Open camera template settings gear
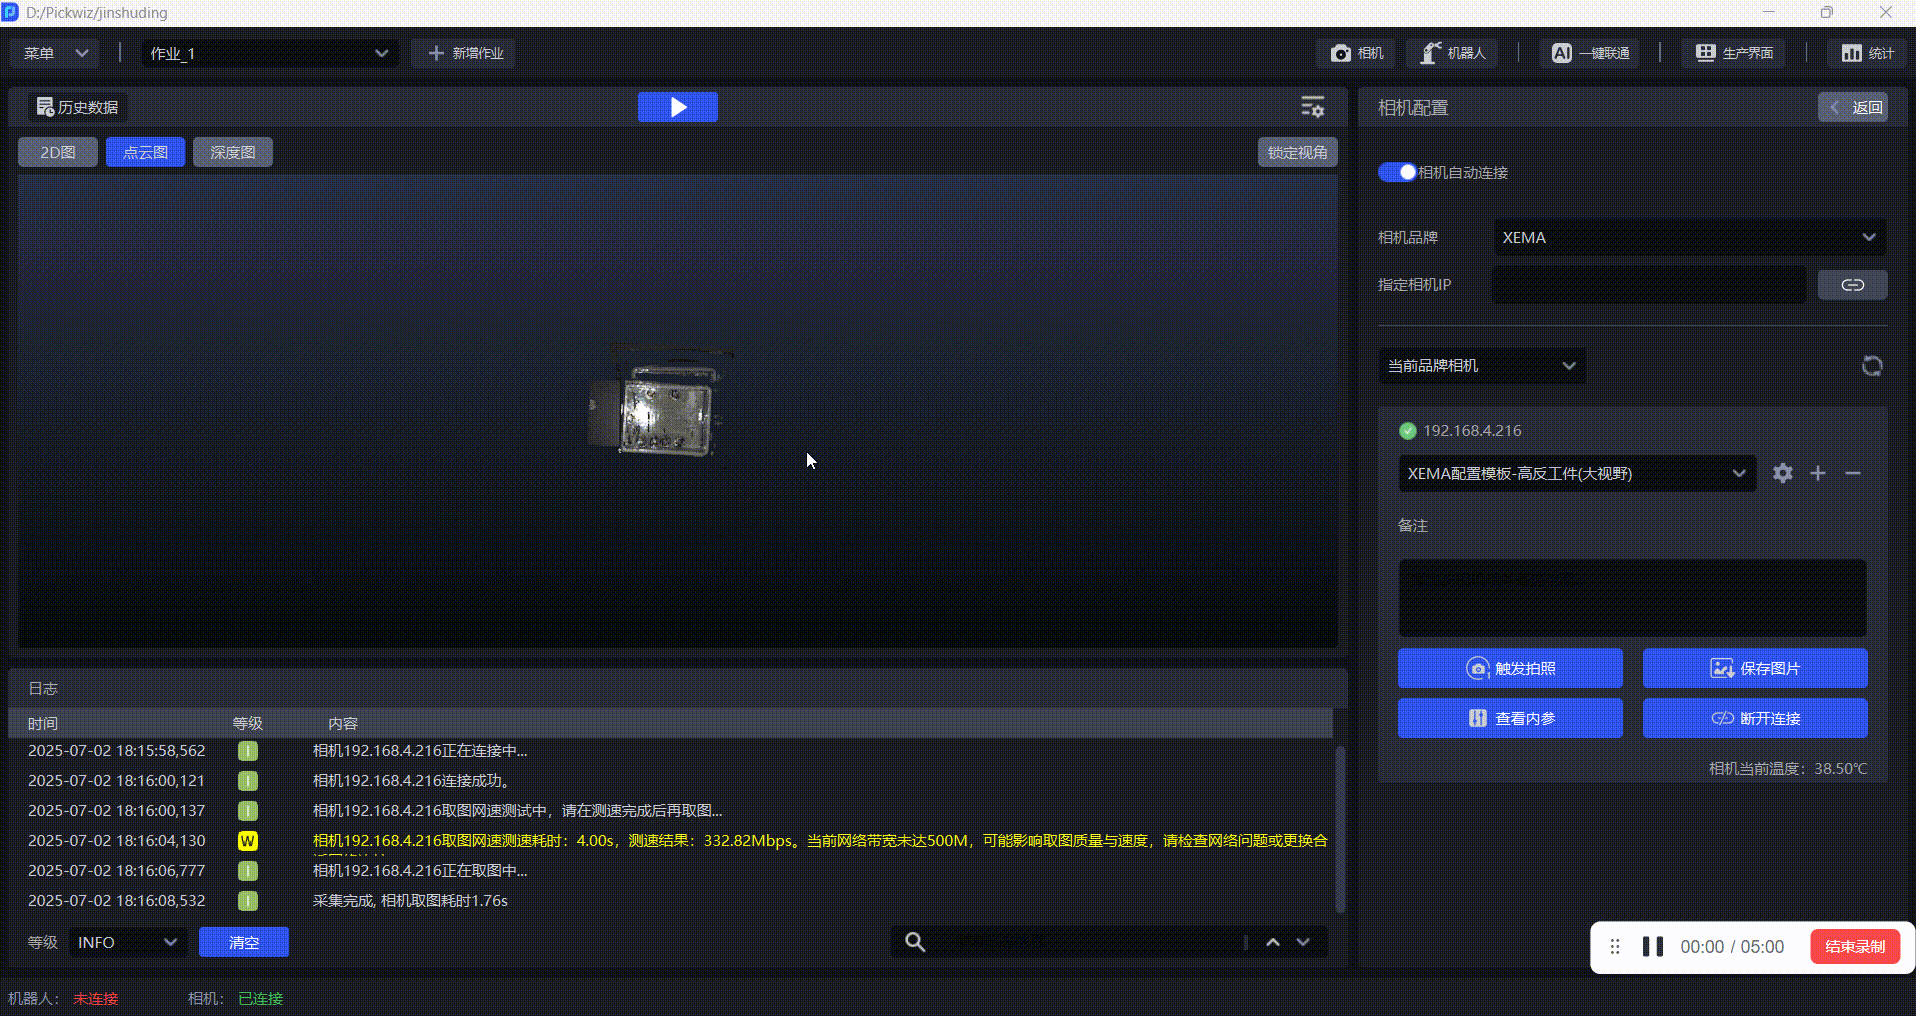Image resolution: width=1916 pixels, height=1016 pixels. (1782, 473)
